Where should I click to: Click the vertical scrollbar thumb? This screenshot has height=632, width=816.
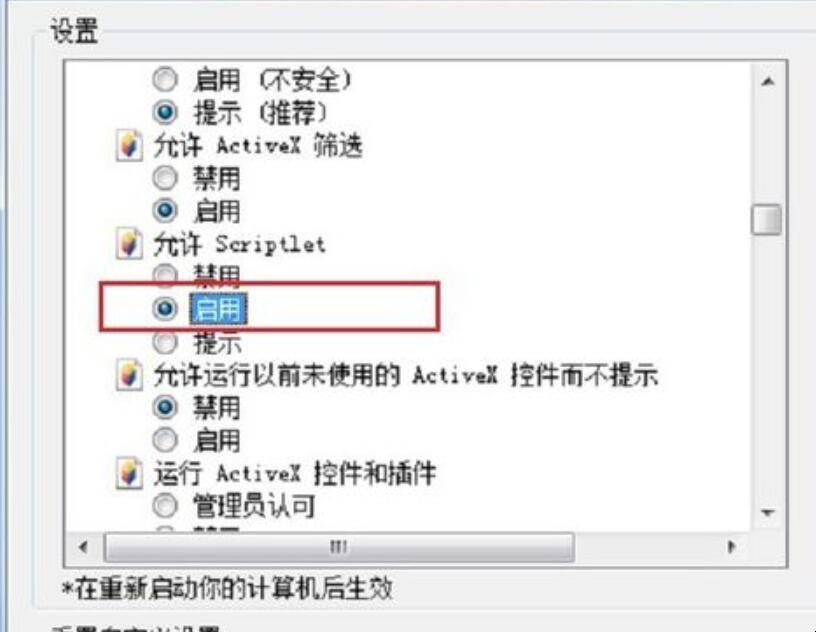tap(767, 220)
